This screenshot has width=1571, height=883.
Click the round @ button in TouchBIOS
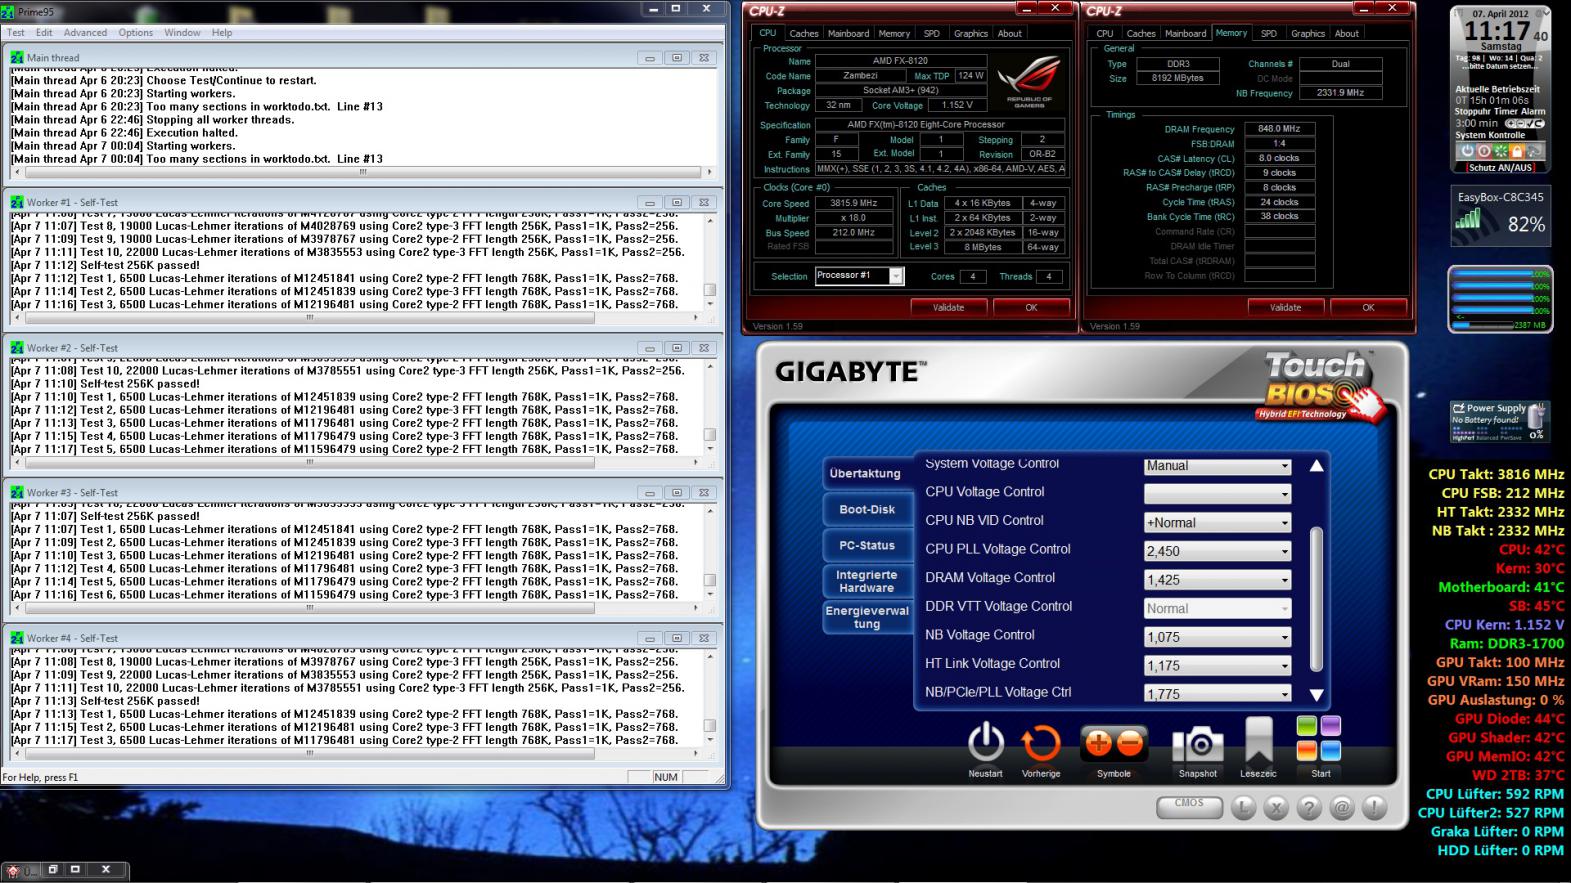tap(1342, 807)
